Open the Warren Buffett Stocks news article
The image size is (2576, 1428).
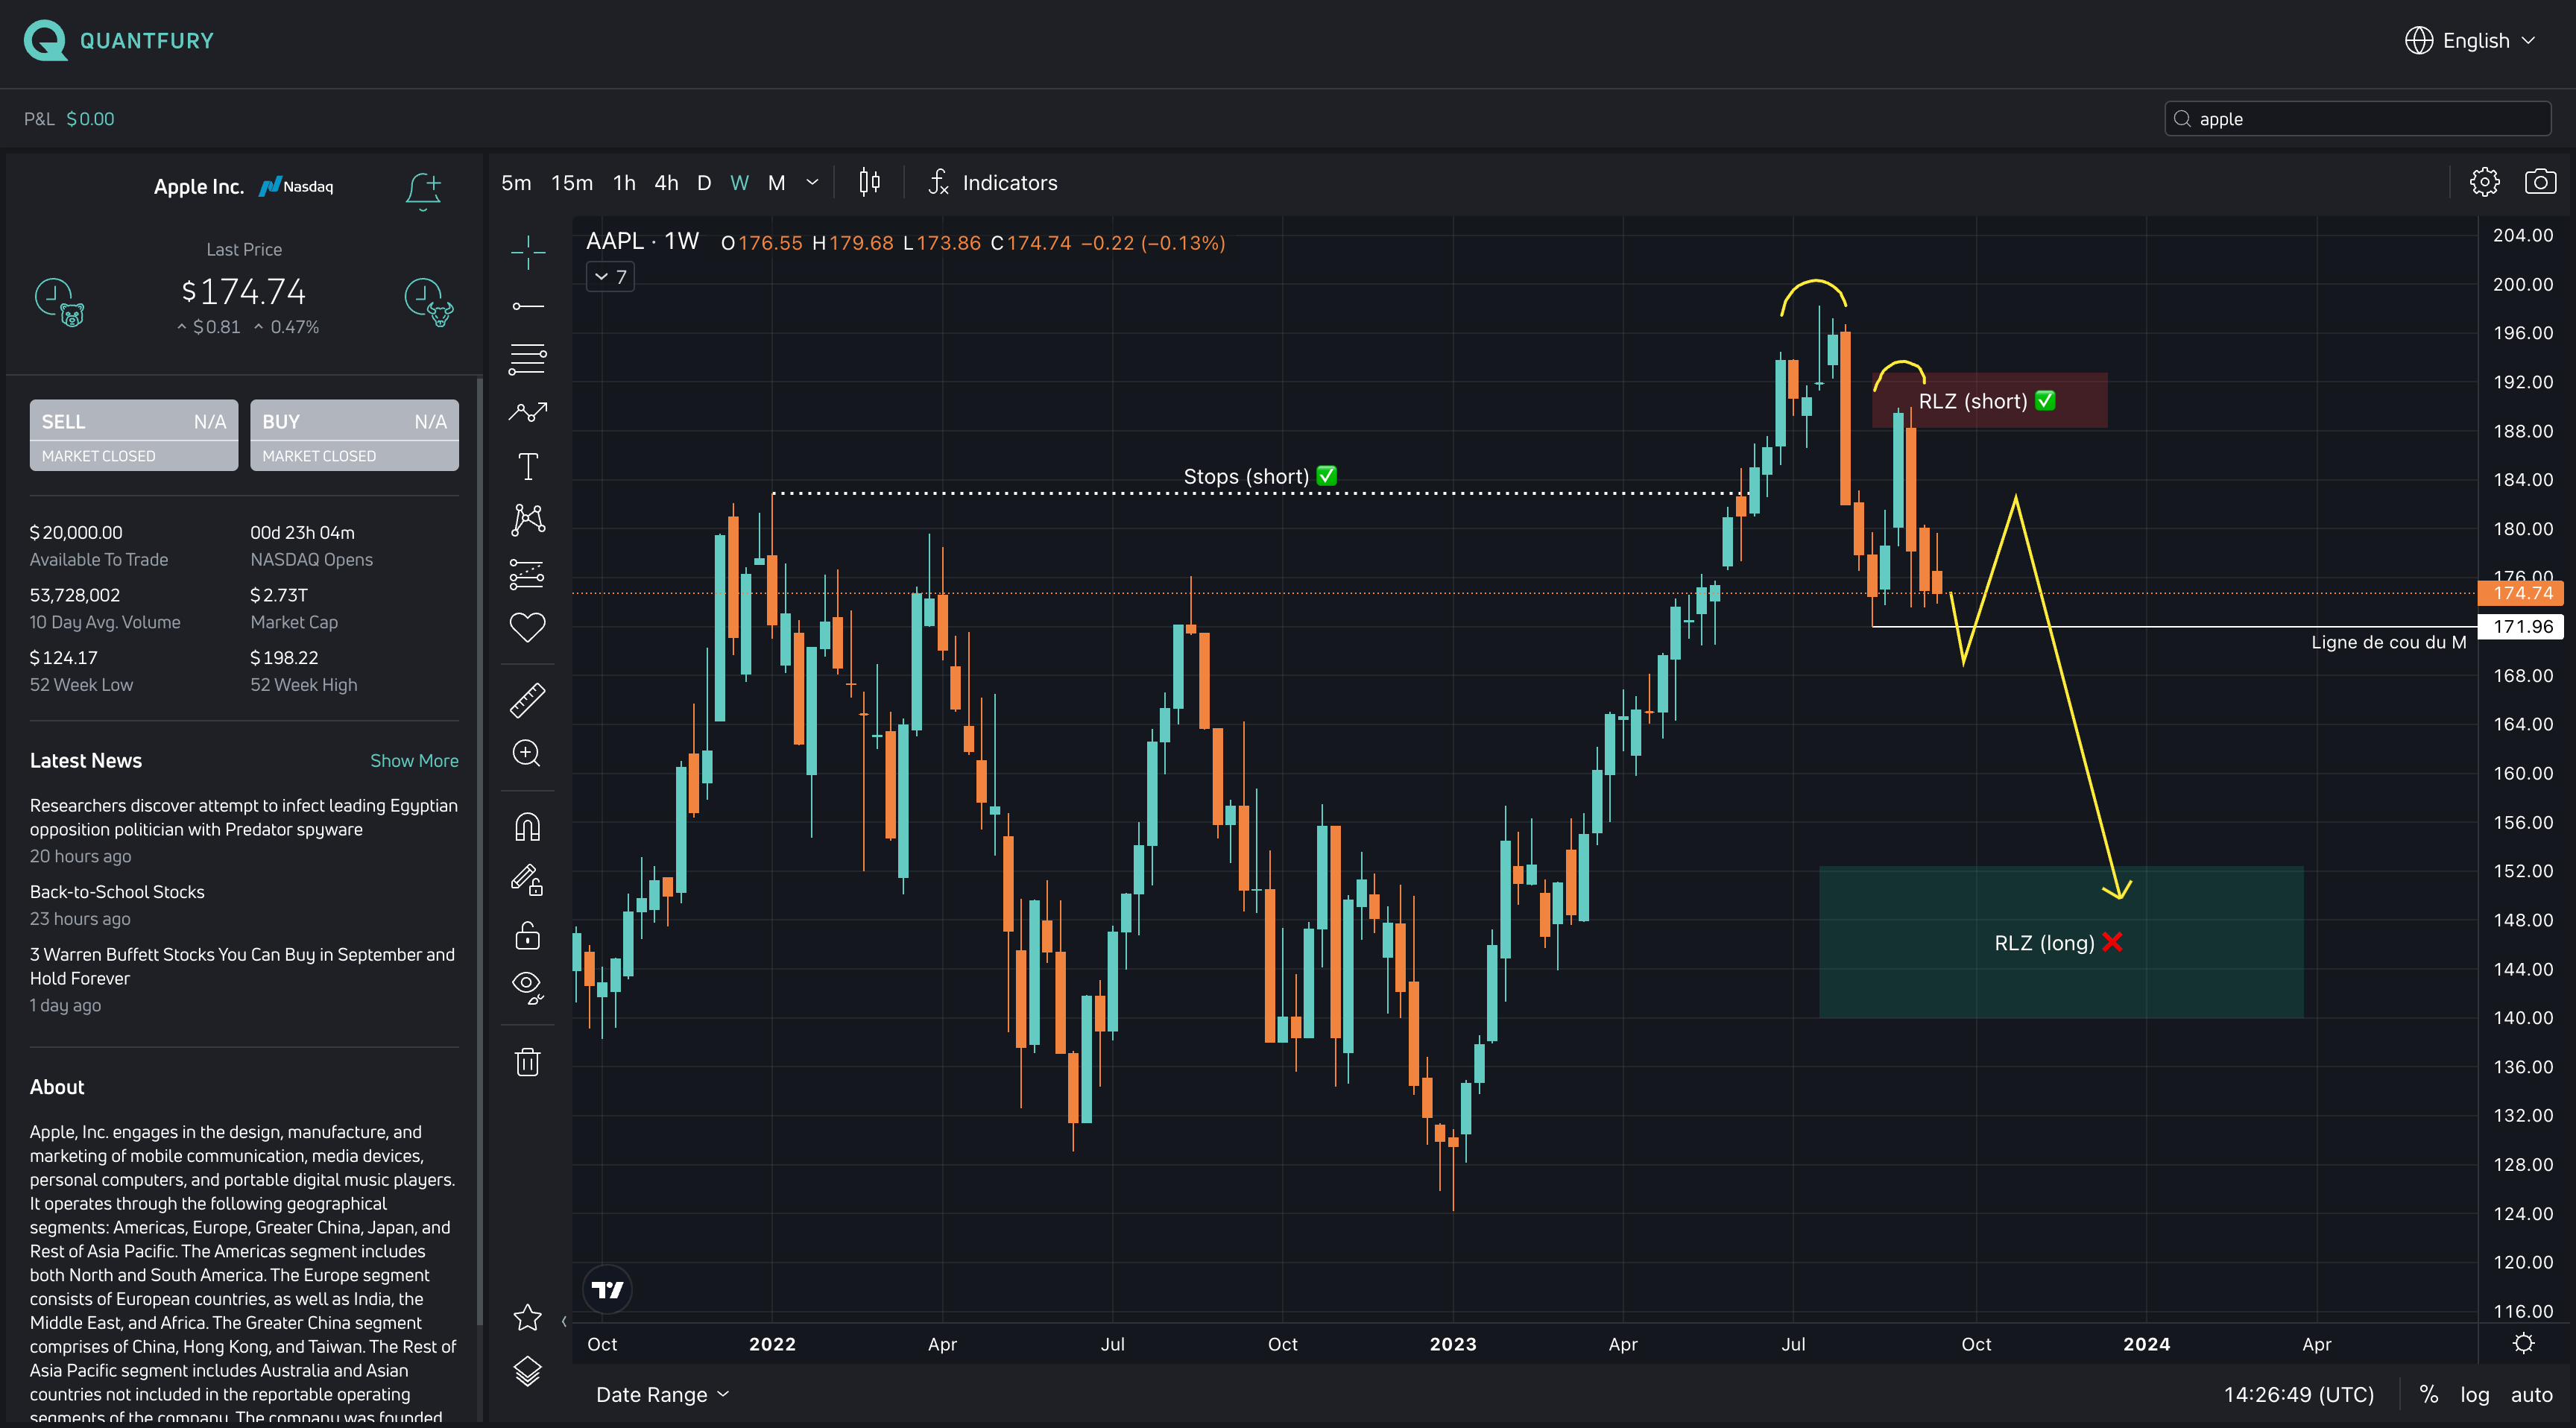point(242,966)
